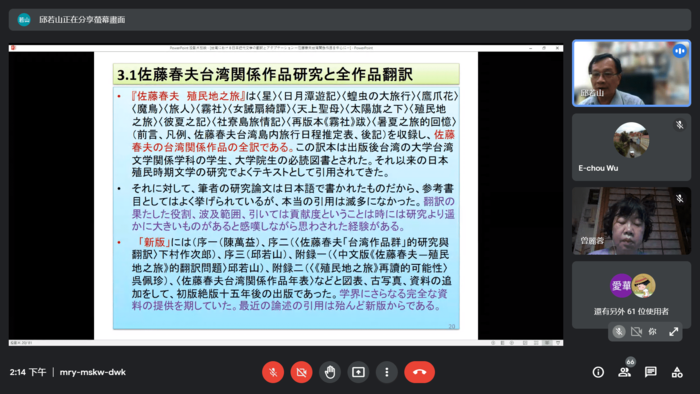Expand self-view with the arrows icon
Viewport: 700px width, 394px height.
[x=673, y=332]
